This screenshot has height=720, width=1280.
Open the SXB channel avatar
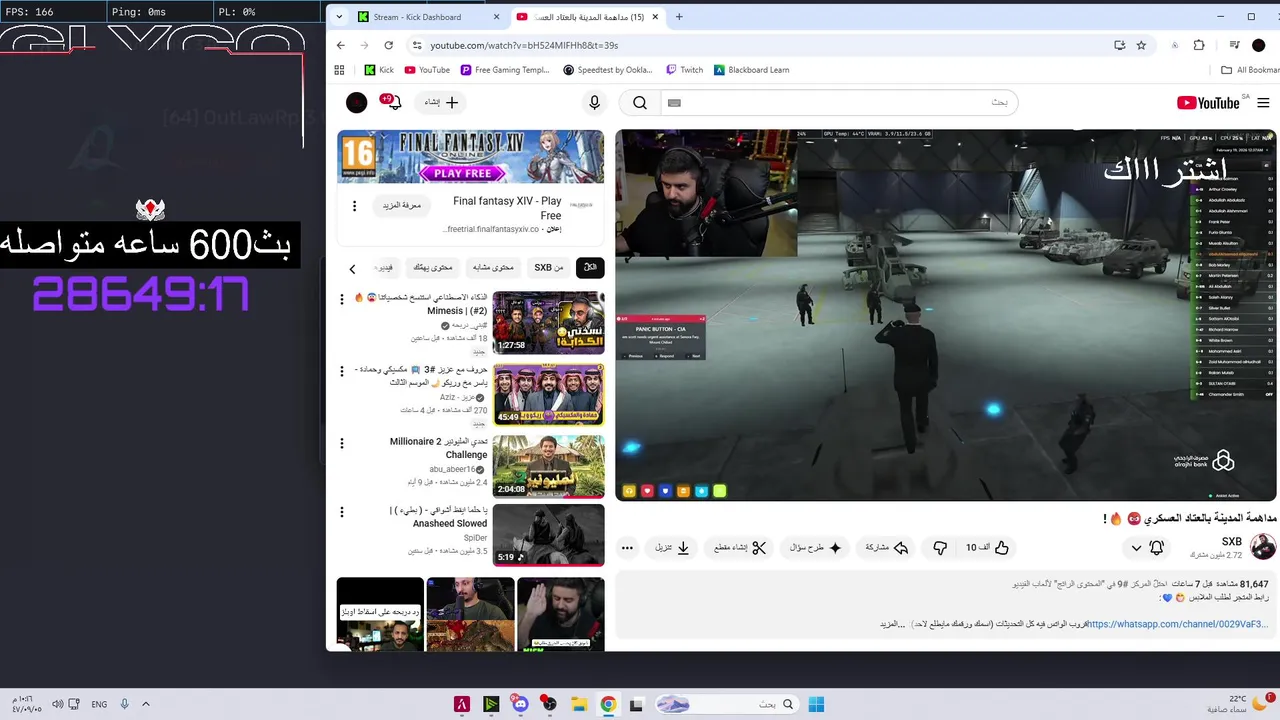[1264, 547]
